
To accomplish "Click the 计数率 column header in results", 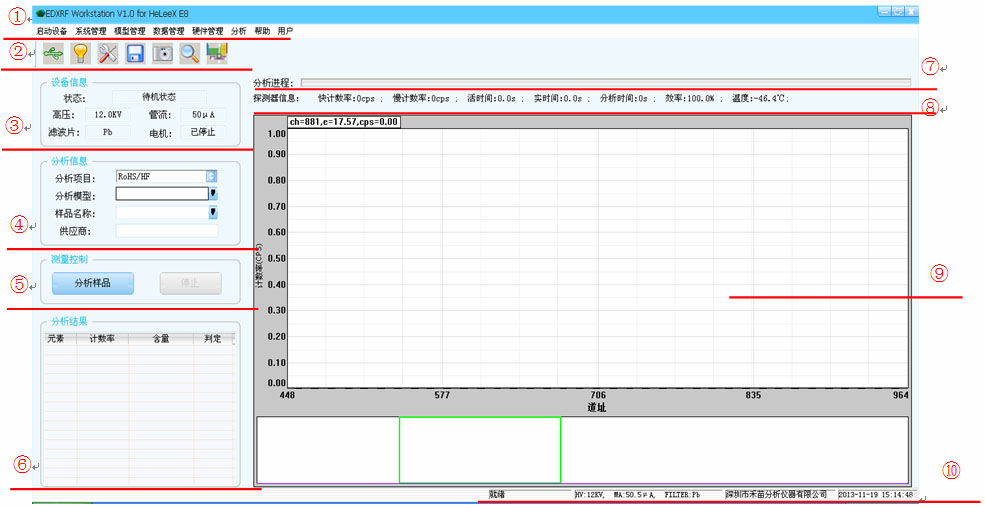I will point(102,339).
